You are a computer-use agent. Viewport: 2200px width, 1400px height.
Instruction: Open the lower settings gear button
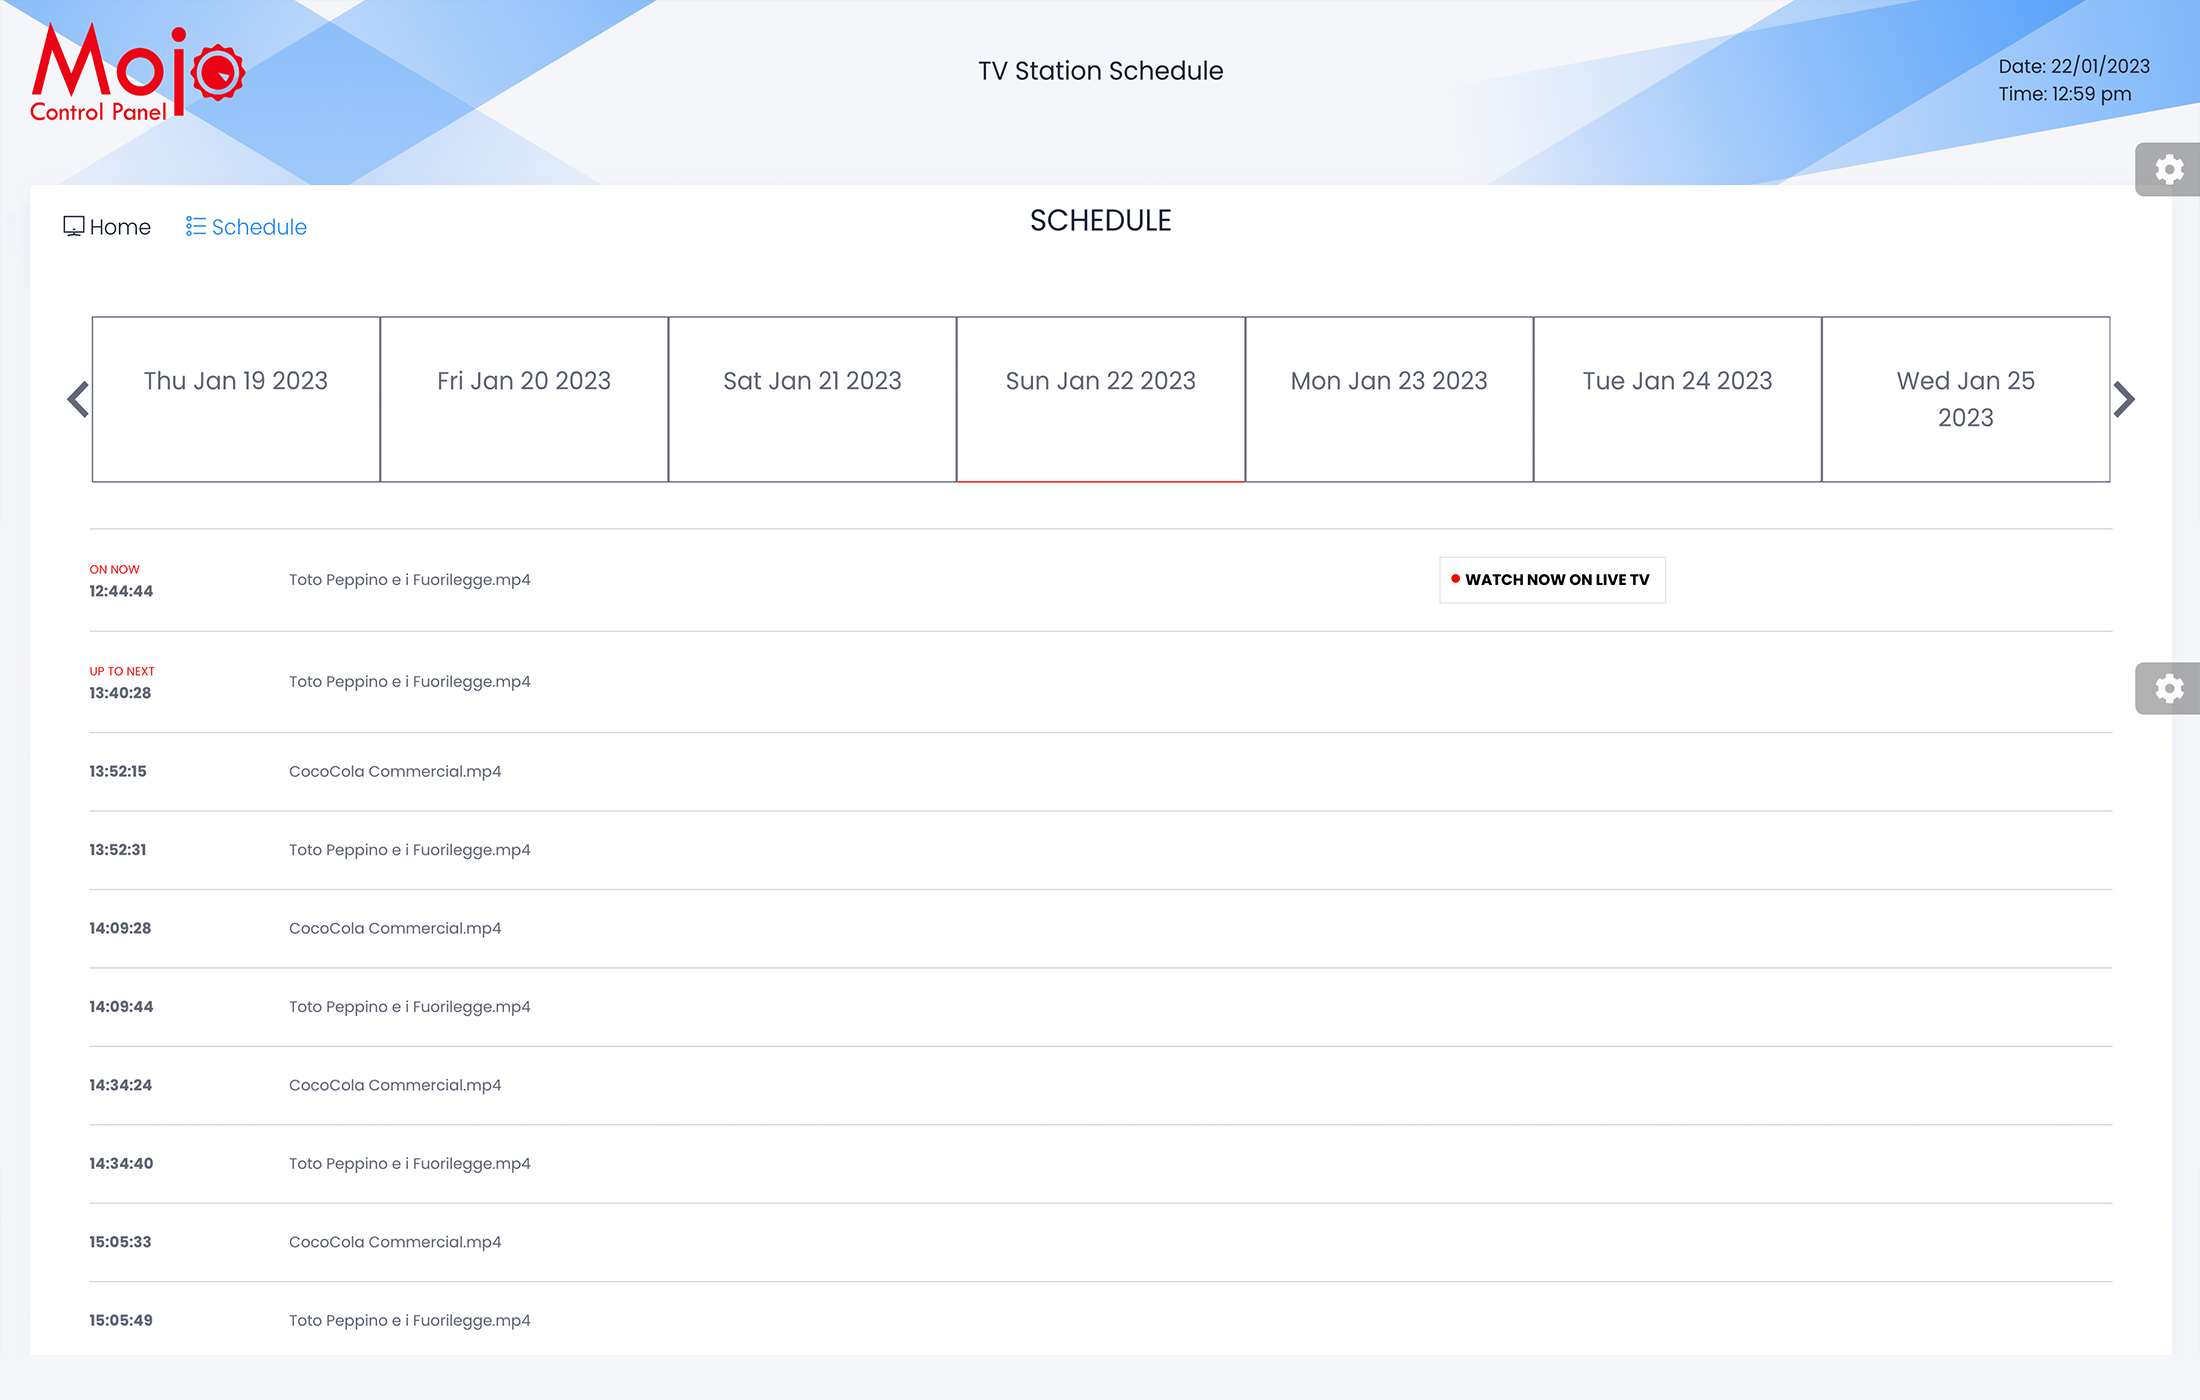(x=2168, y=689)
